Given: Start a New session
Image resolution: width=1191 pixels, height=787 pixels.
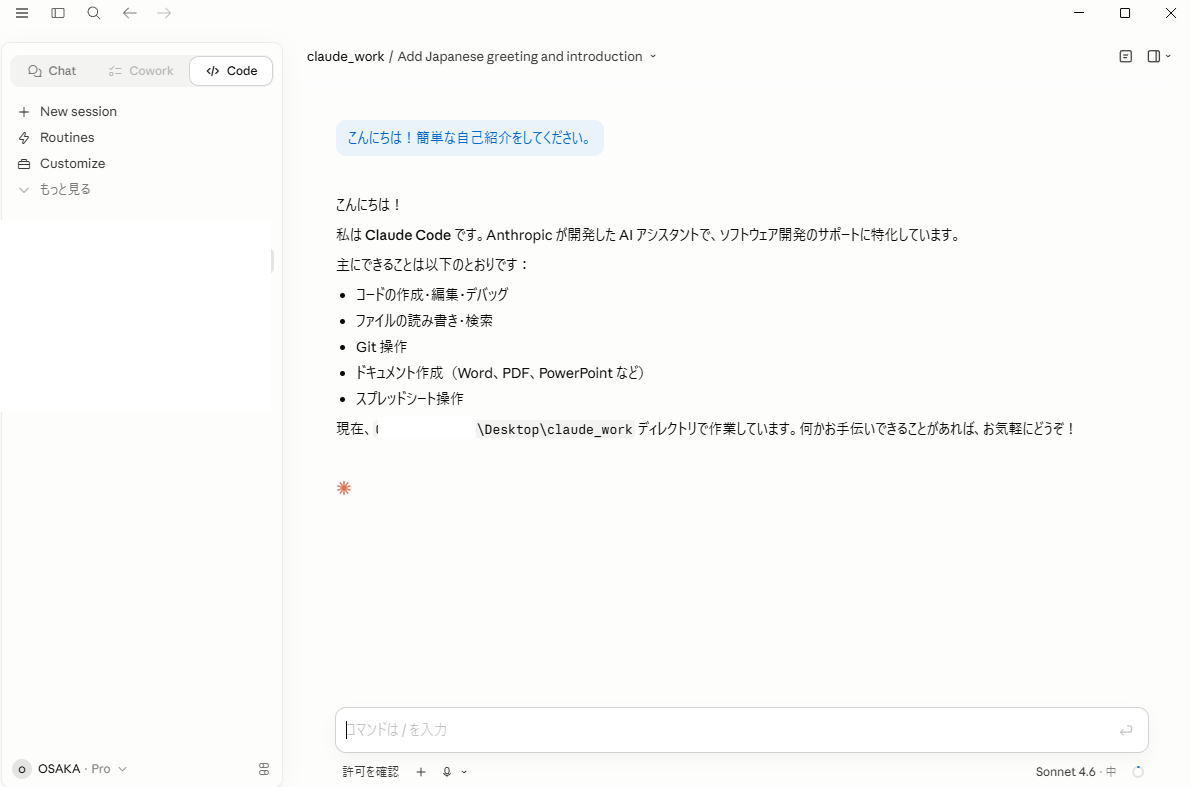Looking at the screenshot, I should (78, 112).
